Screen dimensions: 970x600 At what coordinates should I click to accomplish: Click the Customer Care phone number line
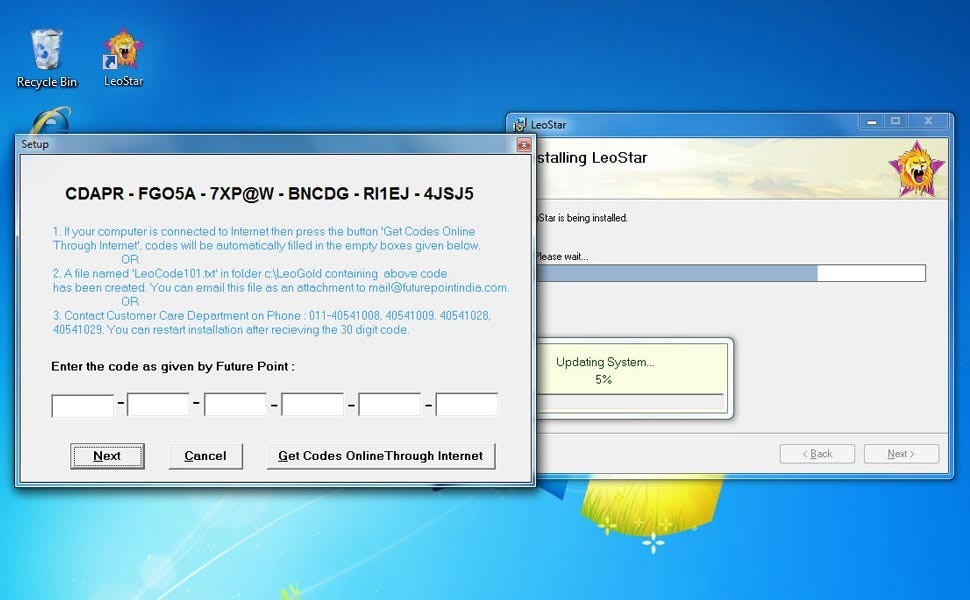pyautogui.click(x=272, y=315)
